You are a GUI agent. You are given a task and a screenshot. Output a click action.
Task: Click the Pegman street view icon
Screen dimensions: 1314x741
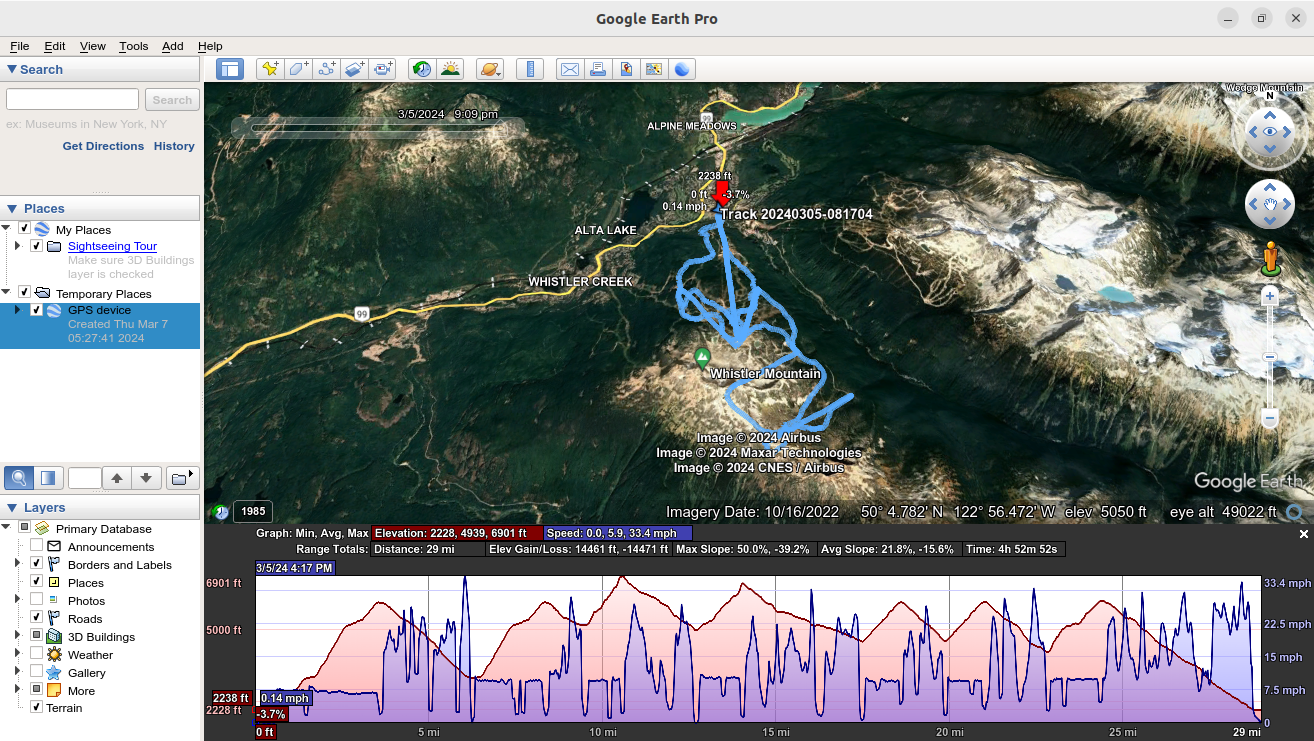point(1270,258)
